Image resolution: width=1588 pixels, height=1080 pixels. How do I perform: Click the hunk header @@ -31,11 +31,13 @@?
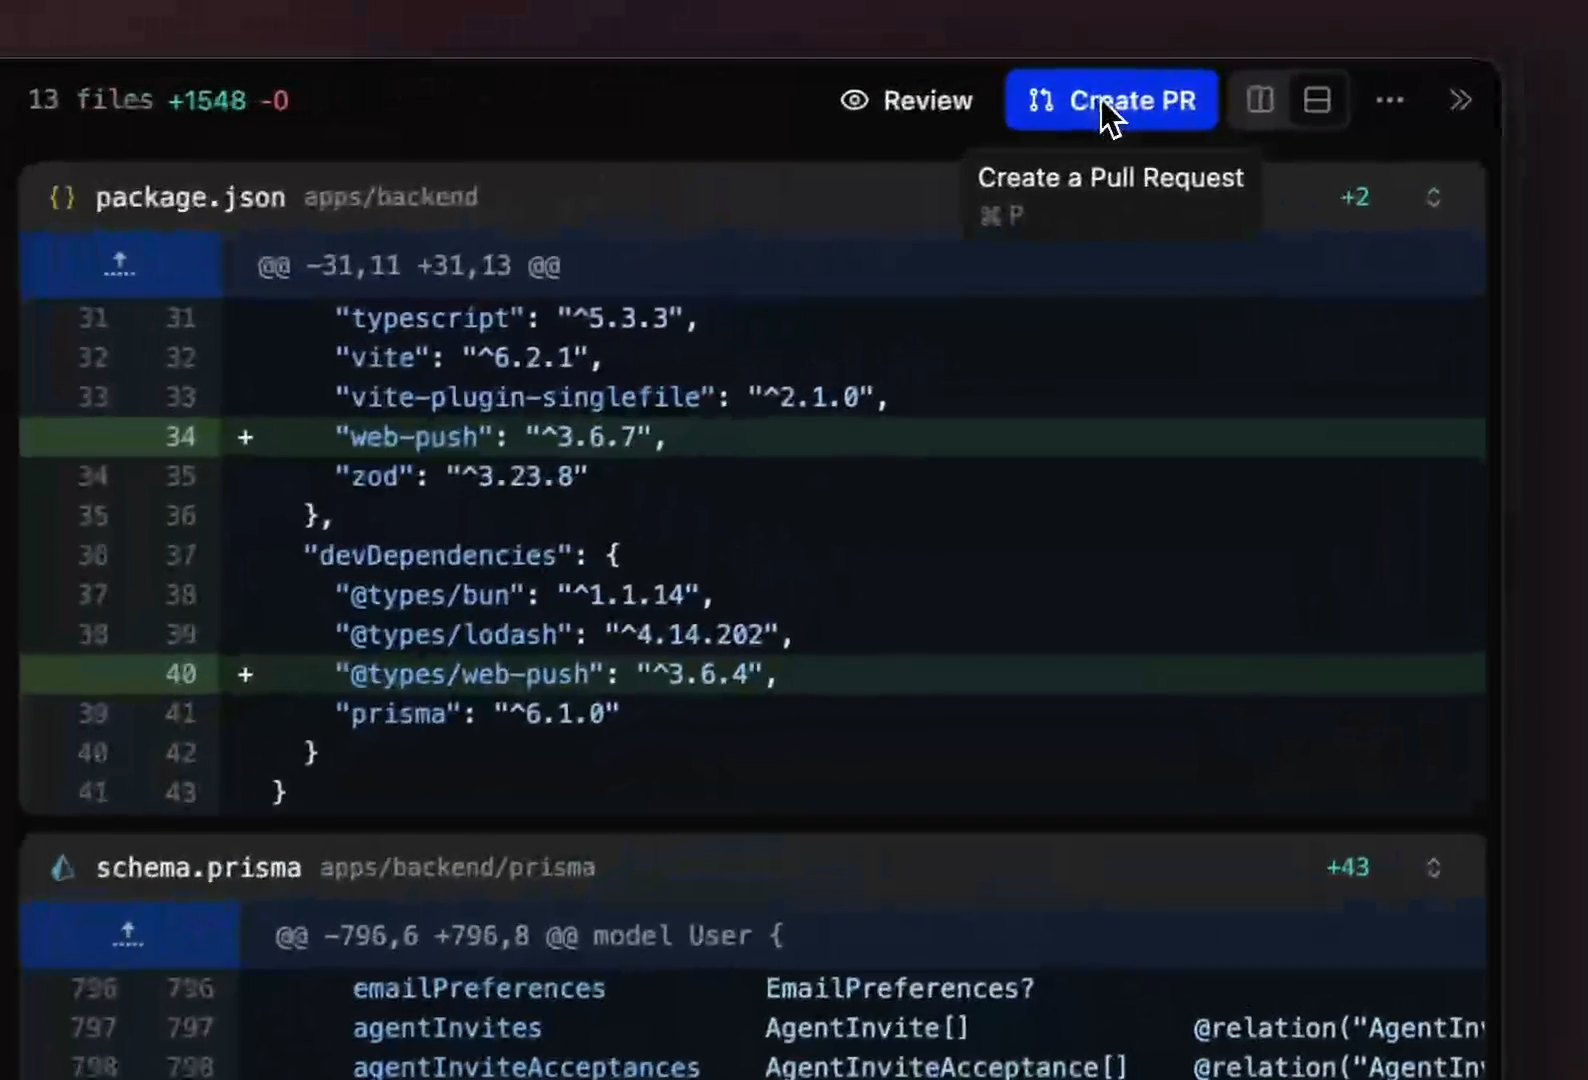coord(409,266)
